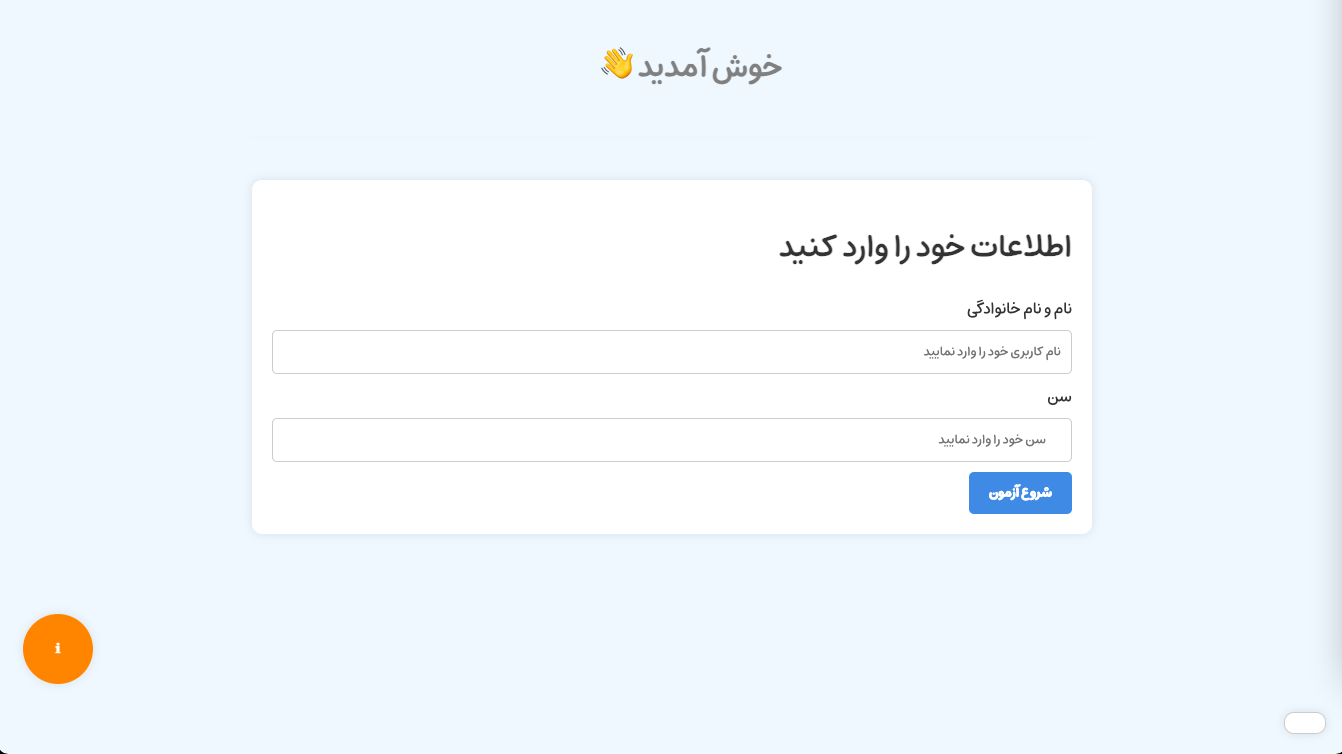This screenshot has width=1342, height=754.
Task: Click the thin divider under the welcome title
Action: coord(672,137)
